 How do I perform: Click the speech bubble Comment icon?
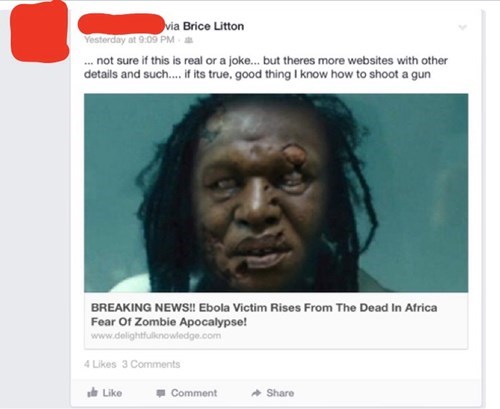pos(161,393)
